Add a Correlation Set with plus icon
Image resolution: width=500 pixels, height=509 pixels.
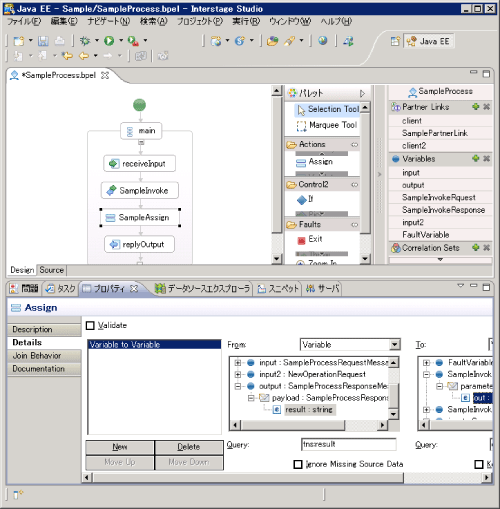tap(476, 247)
